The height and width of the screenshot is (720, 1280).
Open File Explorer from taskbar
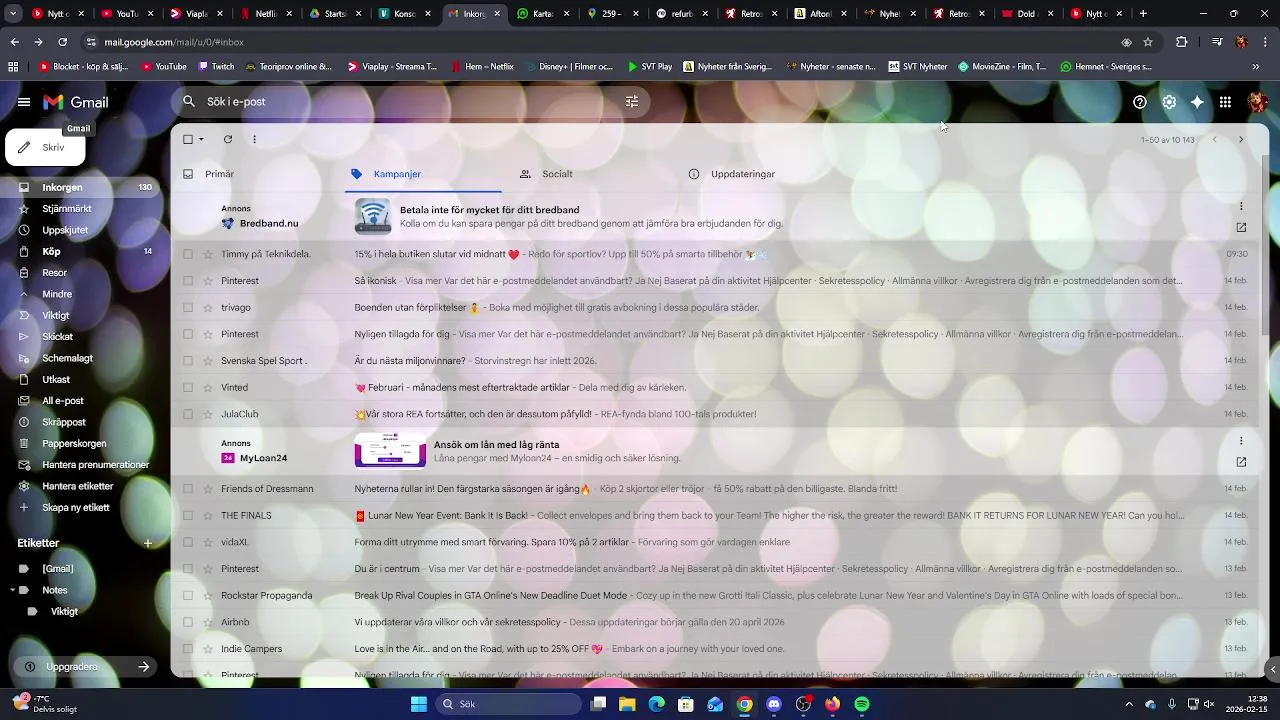point(627,704)
